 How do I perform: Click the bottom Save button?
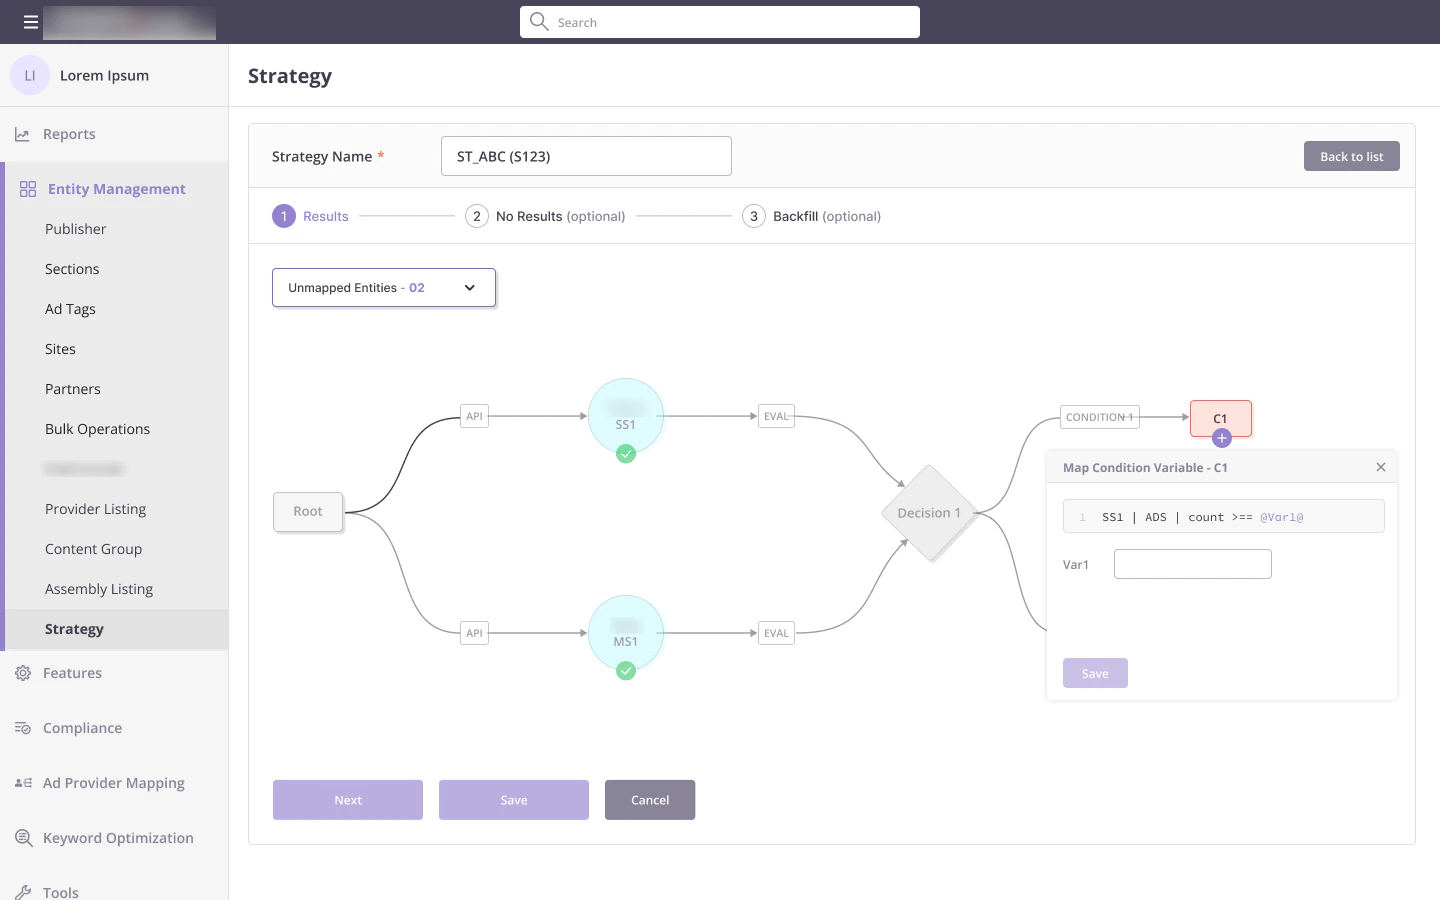tap(514, 800)
